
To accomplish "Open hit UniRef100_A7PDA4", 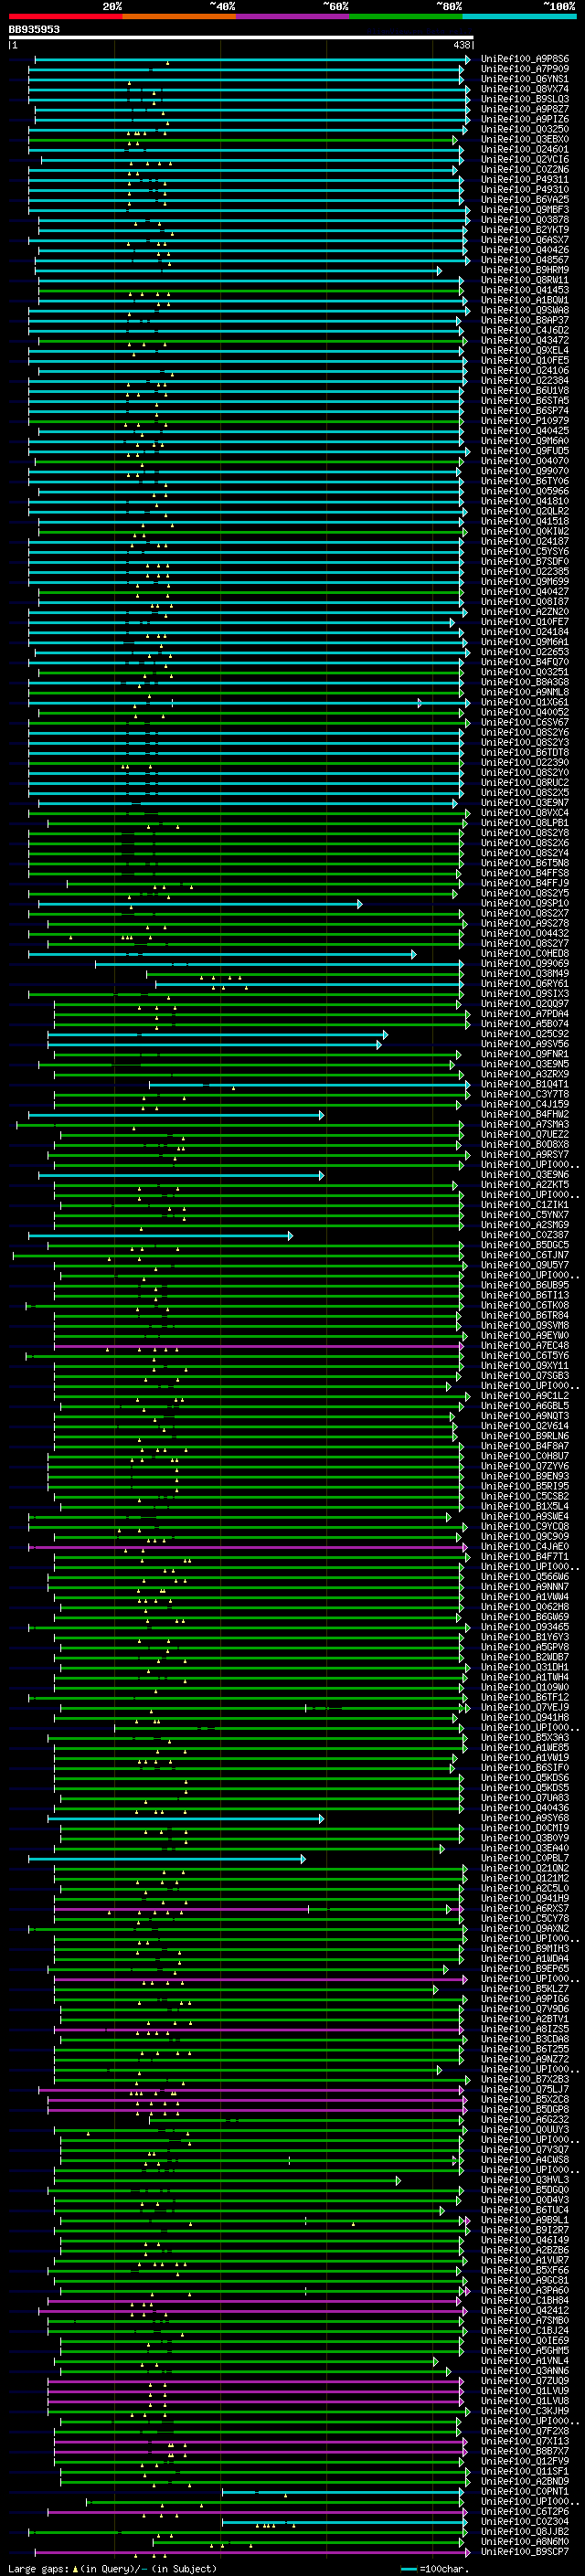I will (524, 1014).
